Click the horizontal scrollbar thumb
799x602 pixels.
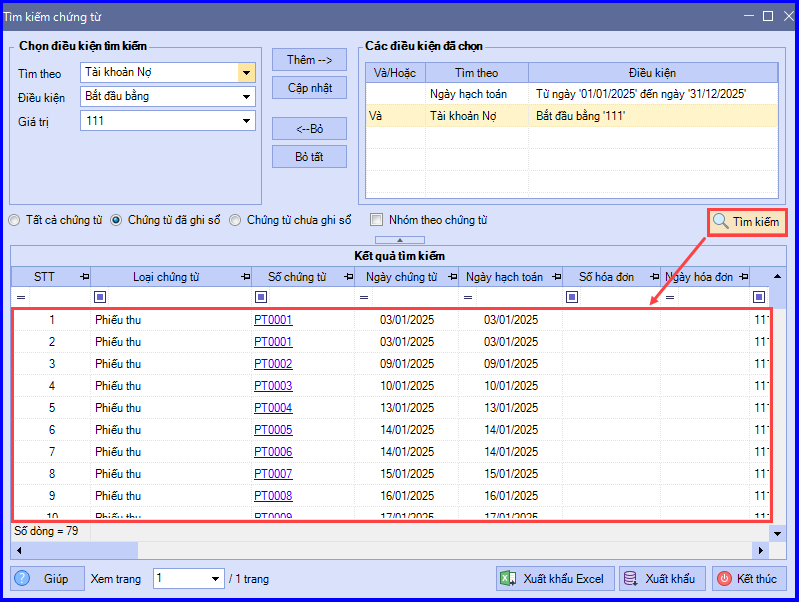(82, 551)
